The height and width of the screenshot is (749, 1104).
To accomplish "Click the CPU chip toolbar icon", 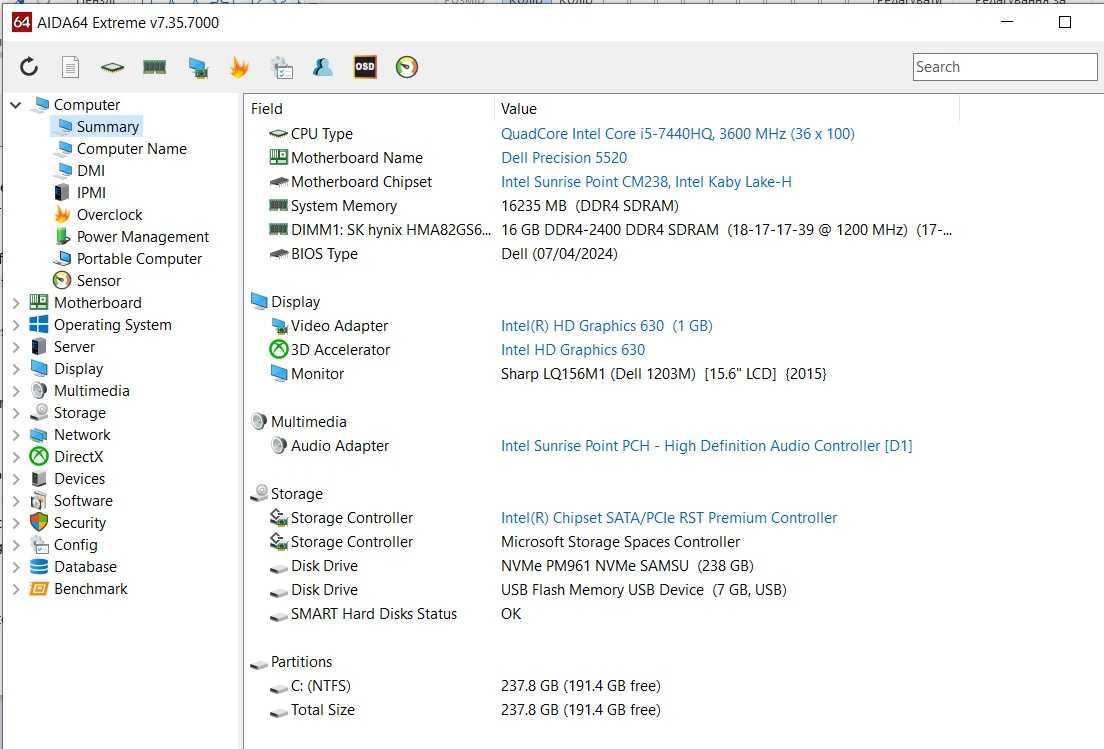I will click(x=113, y=68).
